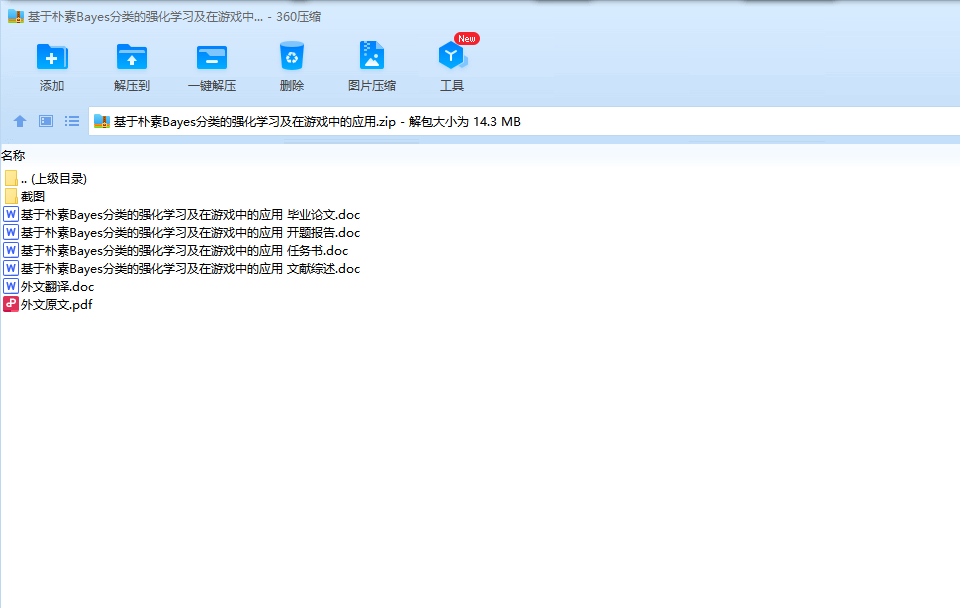Select the .. (上级目录) entry
The width and height of the screenshot is (960, 608).
pyautogui.click(x=54, y=179)
